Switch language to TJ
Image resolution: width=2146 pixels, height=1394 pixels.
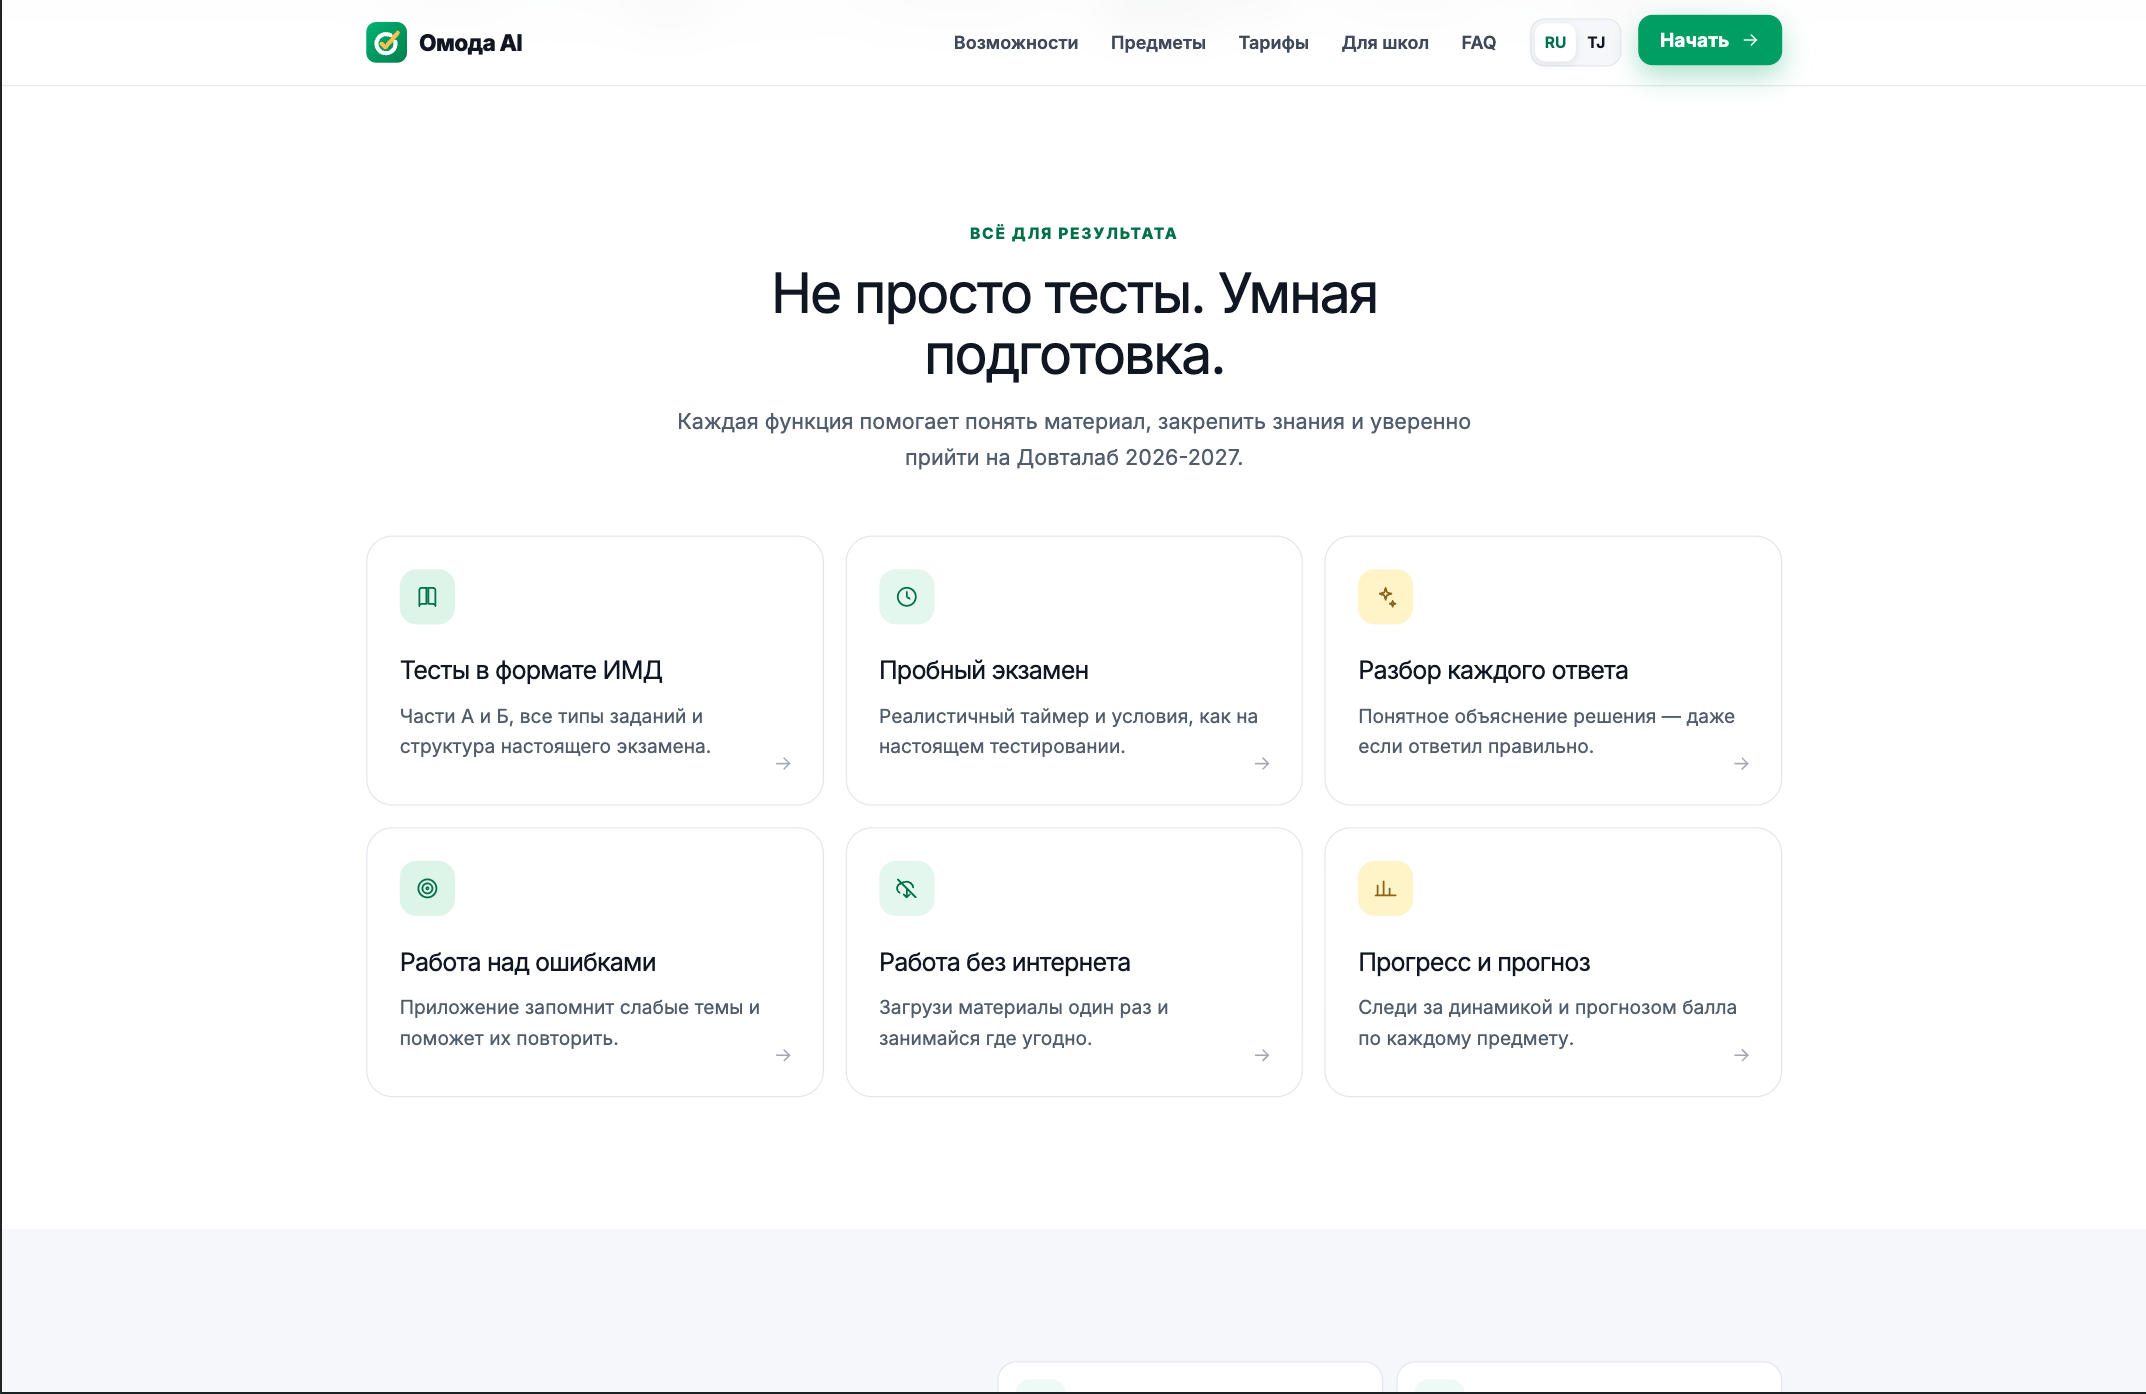1596,43
